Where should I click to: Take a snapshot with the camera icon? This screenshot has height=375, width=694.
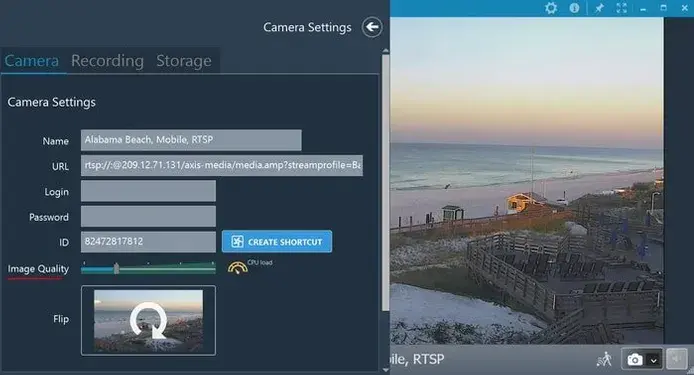click(635, 360)
